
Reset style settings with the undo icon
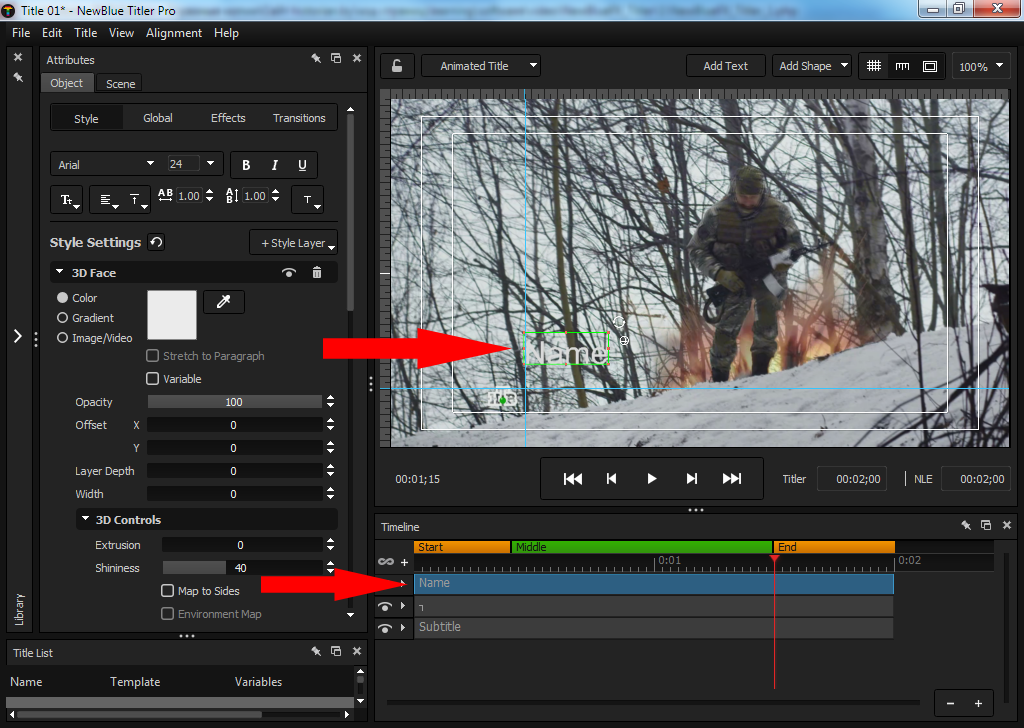[156, 242]
